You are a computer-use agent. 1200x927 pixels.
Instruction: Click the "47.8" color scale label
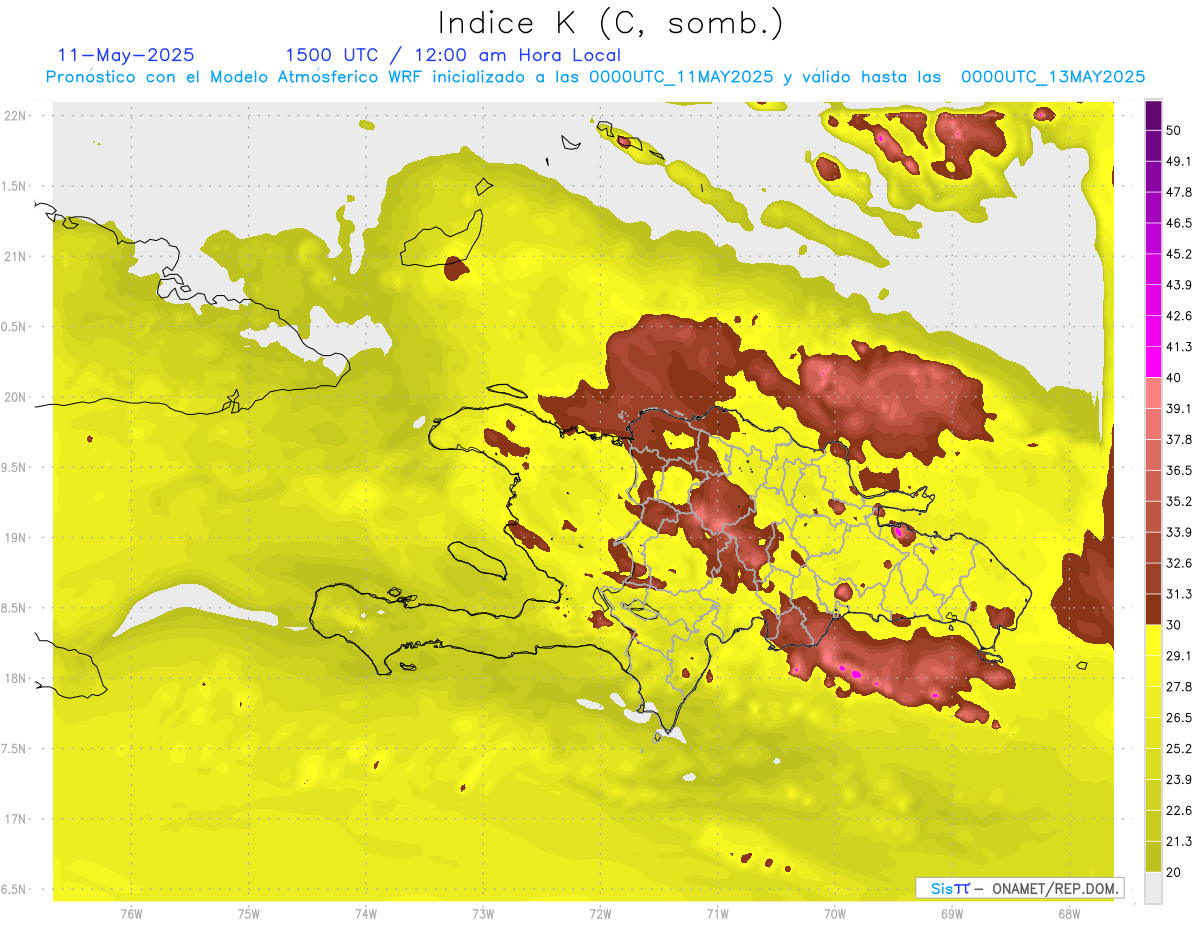coord(1179,192)
